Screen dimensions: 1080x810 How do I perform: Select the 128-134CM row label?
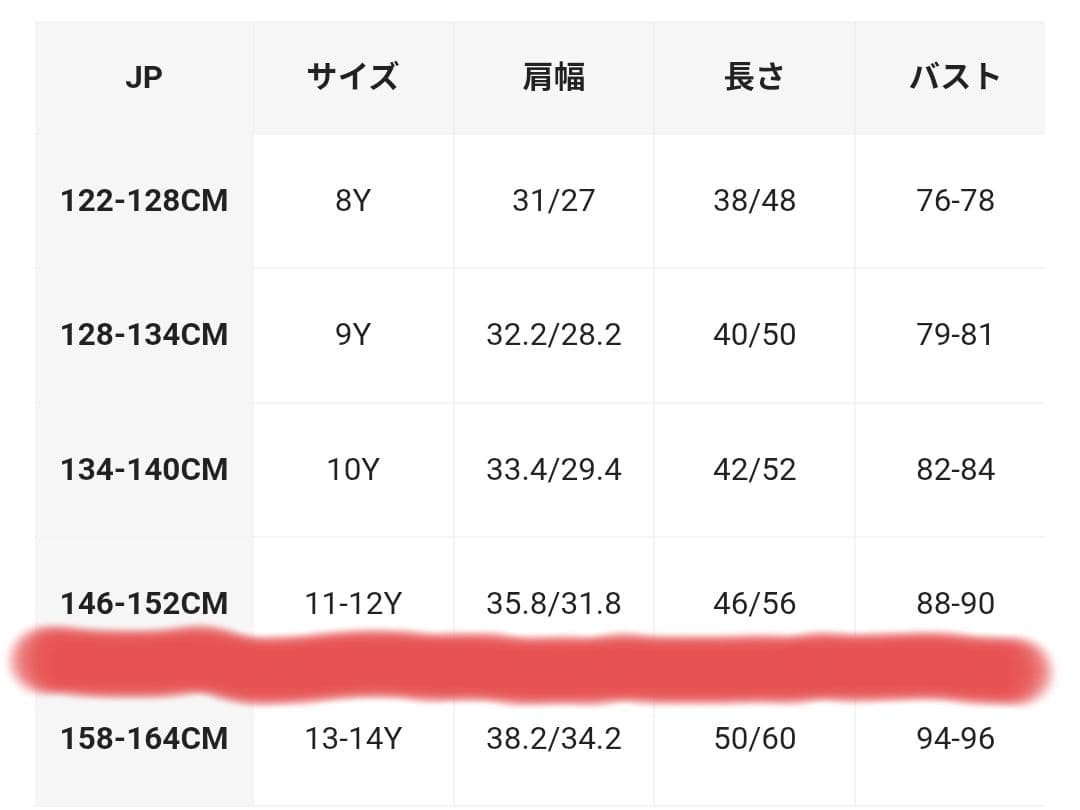[144, 334]
